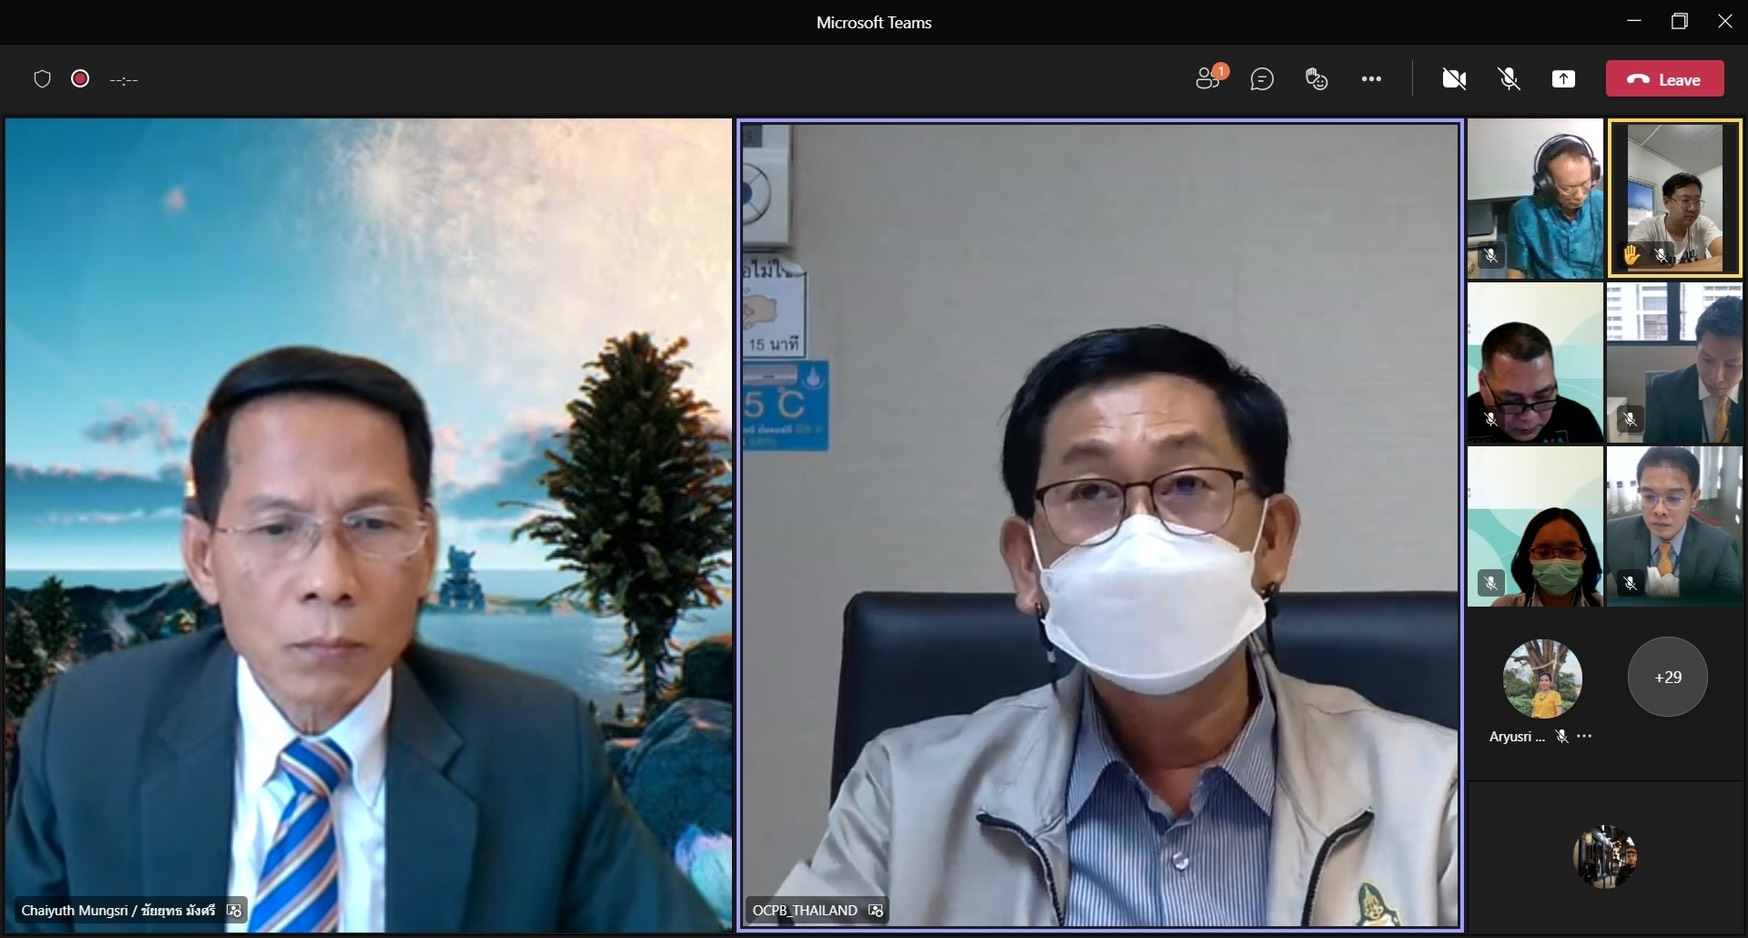Open the meeting chat

1262,79
